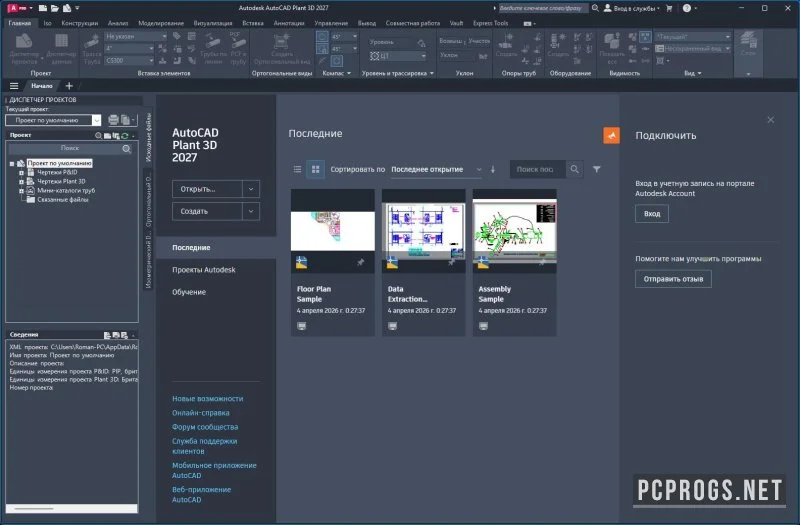Expand the Мини-каталоги труб tree node

(x=22, y=191)
